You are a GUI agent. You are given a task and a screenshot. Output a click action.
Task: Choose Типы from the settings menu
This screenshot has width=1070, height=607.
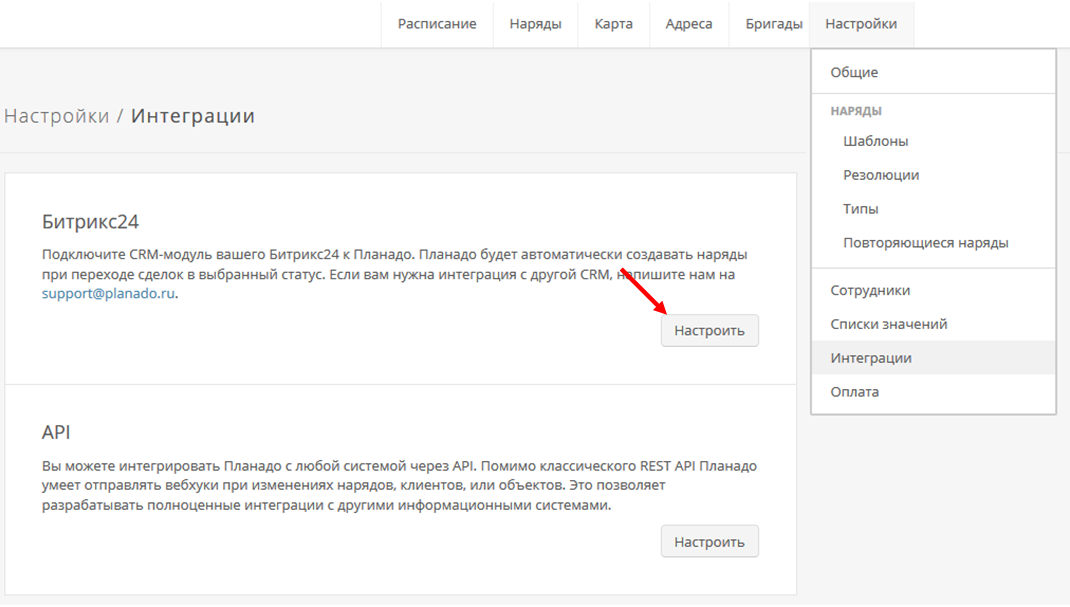934,209
